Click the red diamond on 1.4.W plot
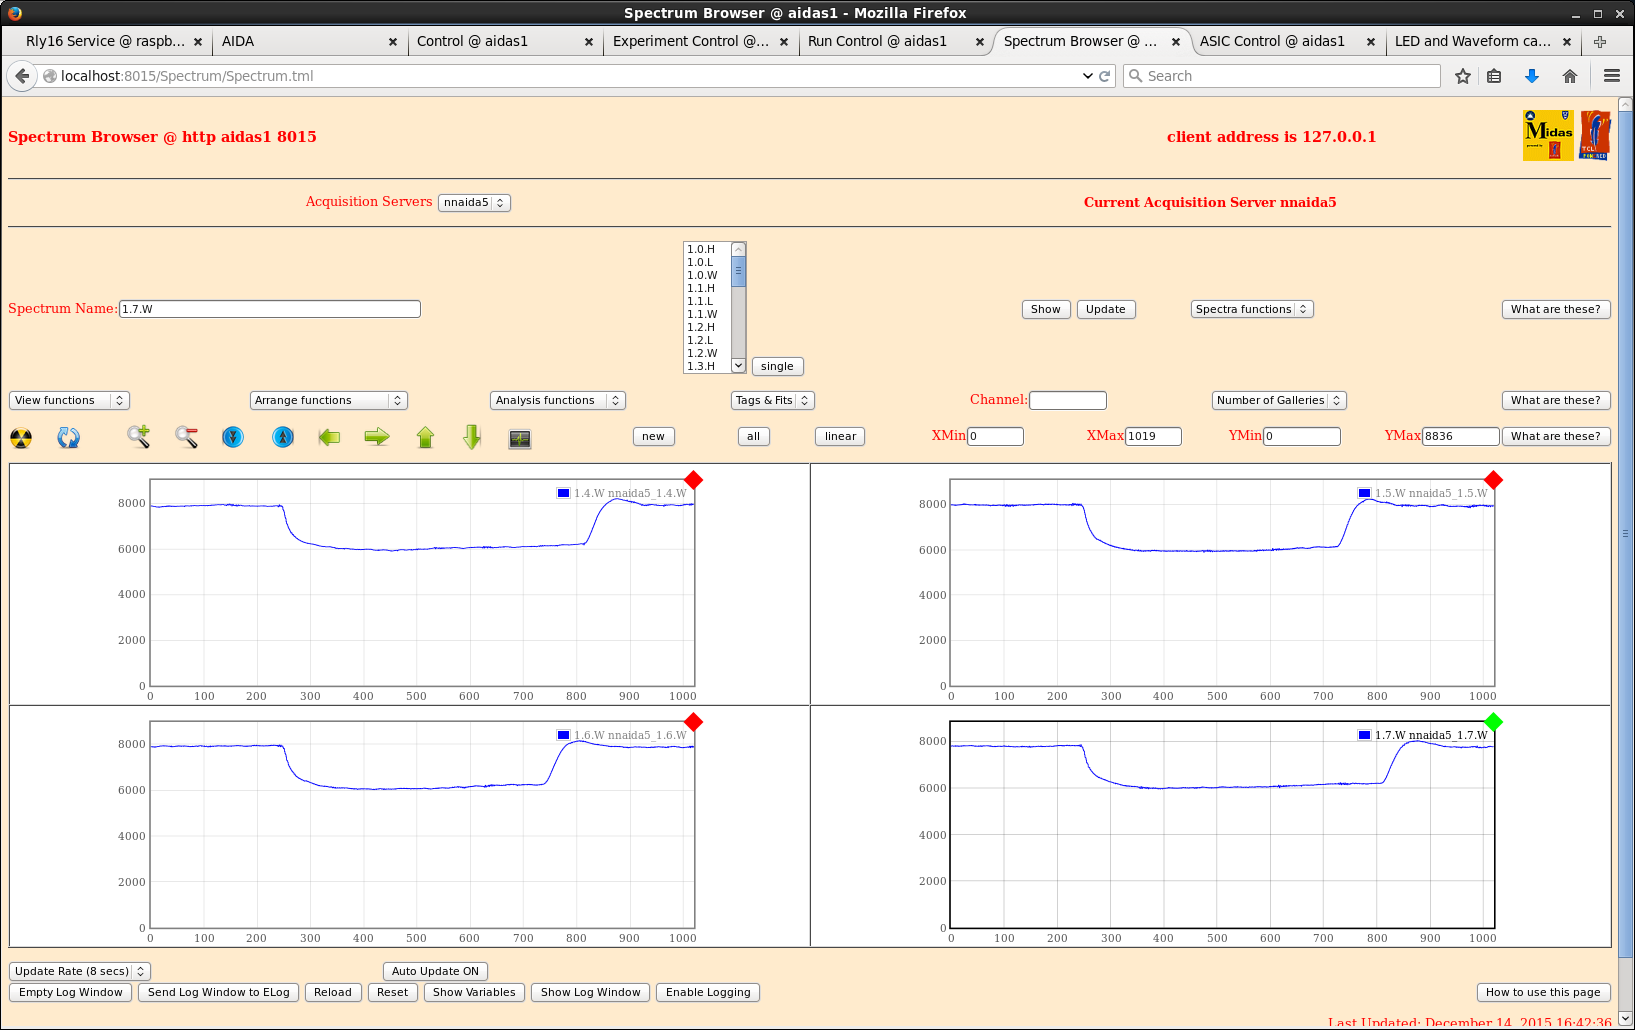The width and height of the screenshot is (1635, 1030). click(693, 480)
